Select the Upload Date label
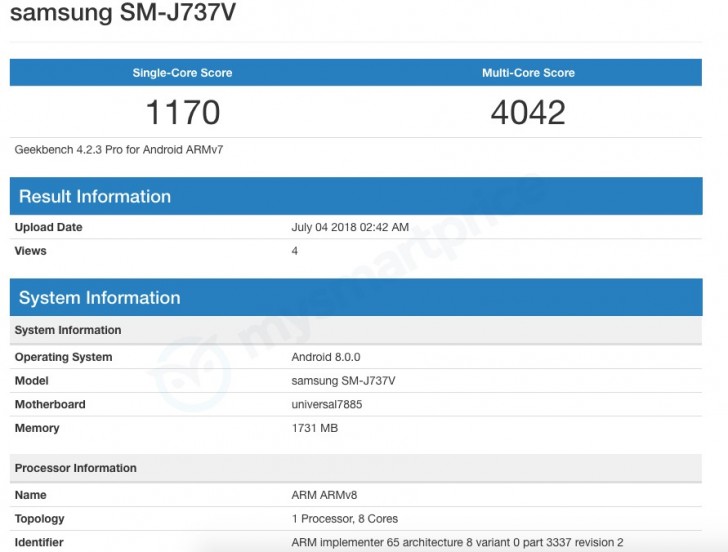This screenshot has height=552, width=728. [48, 227]
